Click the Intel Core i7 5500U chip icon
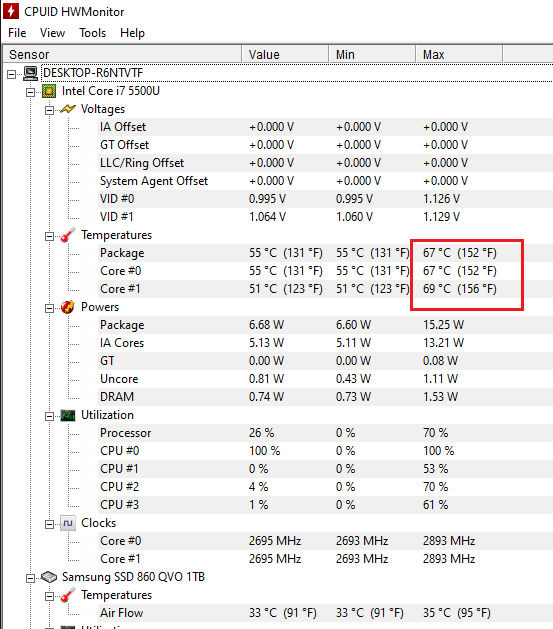Image resolution: width=553 pixels, height=629 pixels. [x=49, y=91]
